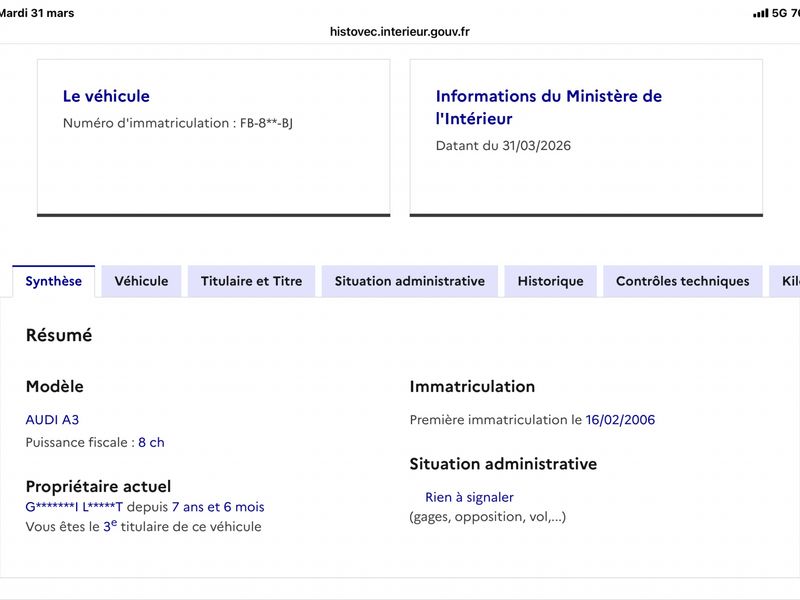Click the 7 ans et 6 mois duration
Viewport: 800px width, 600px height.
click(x=218, y=507)
